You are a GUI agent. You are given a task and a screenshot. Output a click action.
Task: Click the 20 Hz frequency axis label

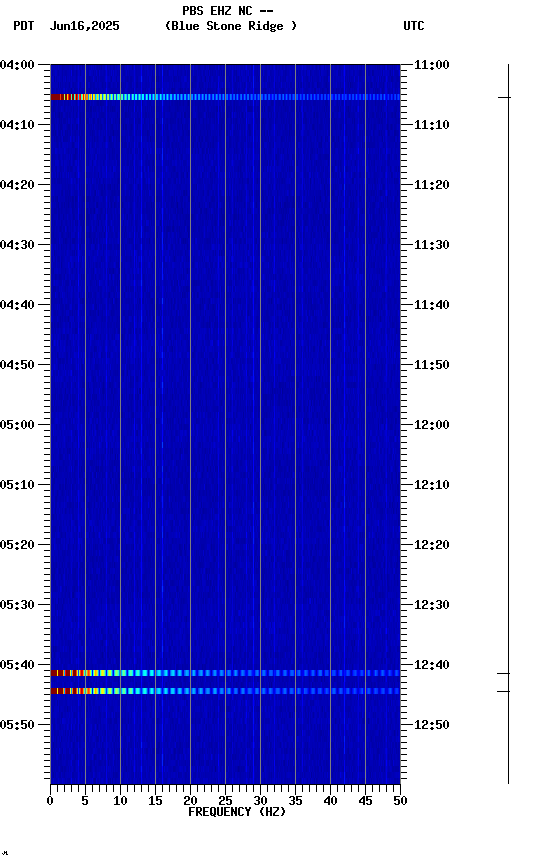190,801
